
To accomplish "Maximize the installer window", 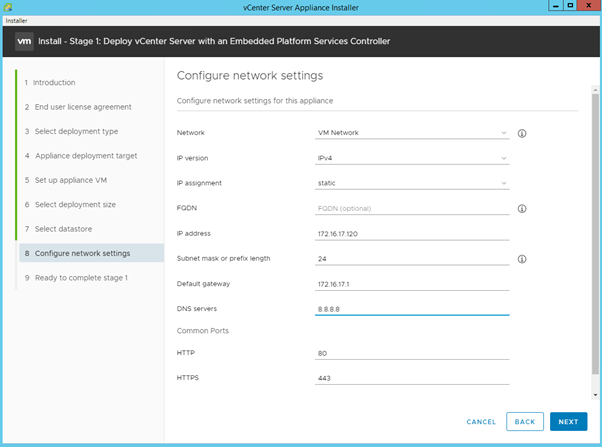I will pyautogui.click(x=571, y=5).
